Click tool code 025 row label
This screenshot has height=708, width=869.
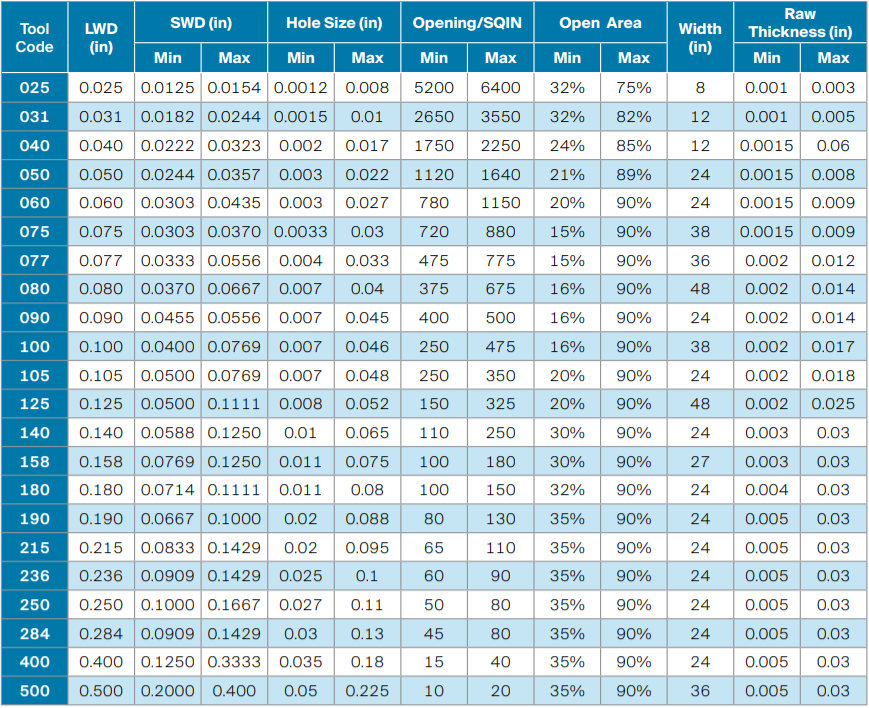(35, 88)
